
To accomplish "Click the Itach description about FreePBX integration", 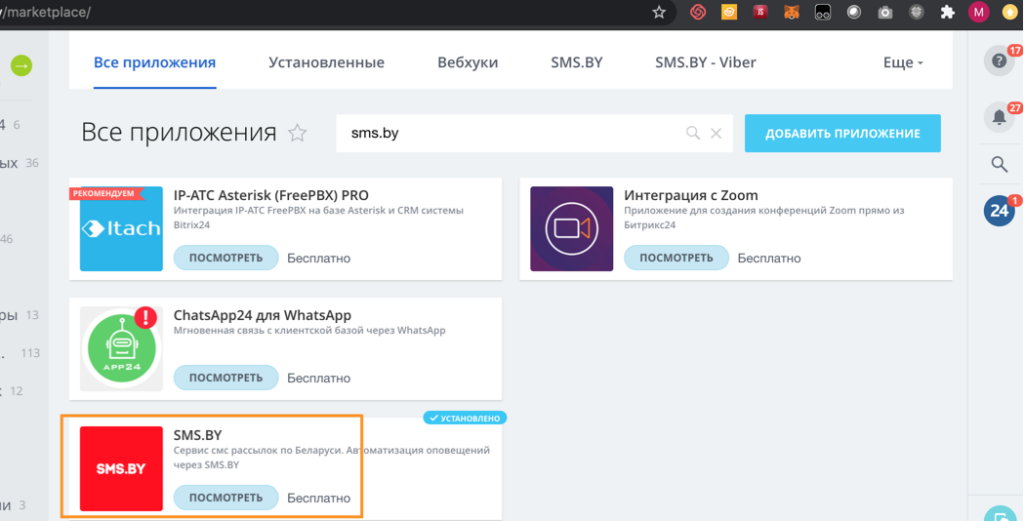I will coord(319,217).
